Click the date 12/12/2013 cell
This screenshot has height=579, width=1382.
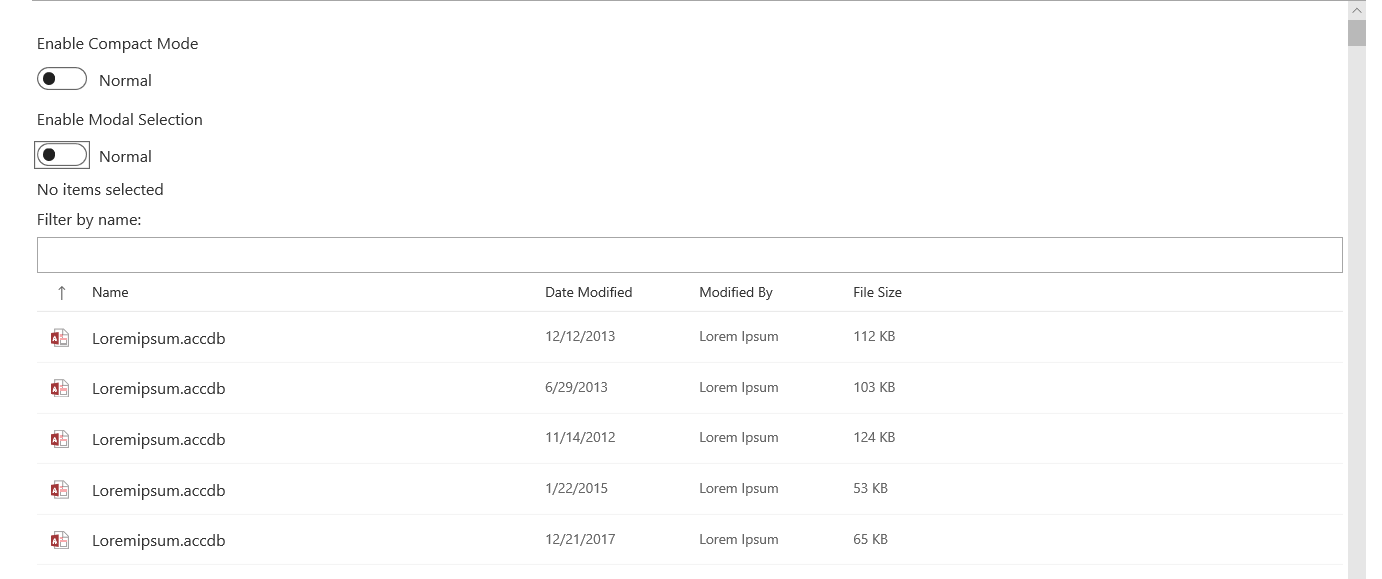(x=580, y=336)
